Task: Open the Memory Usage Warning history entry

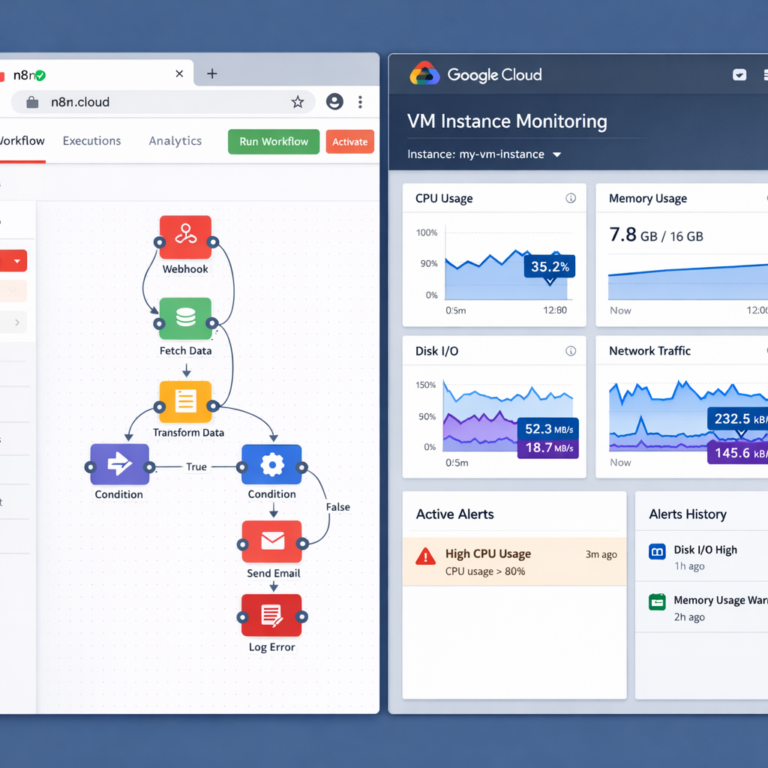Action: [701, 607]
